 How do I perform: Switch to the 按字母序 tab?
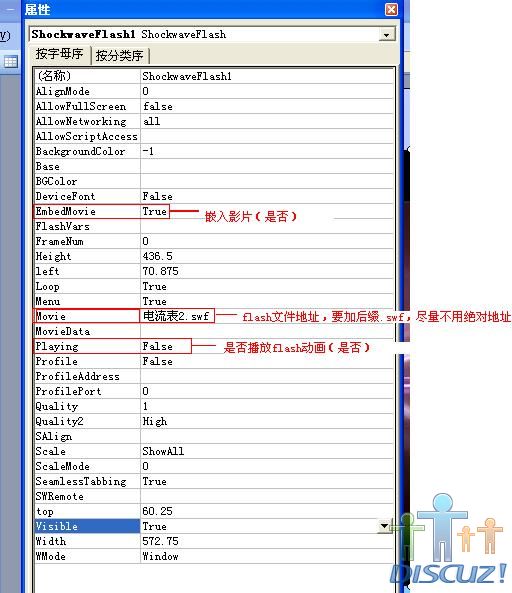59,54
